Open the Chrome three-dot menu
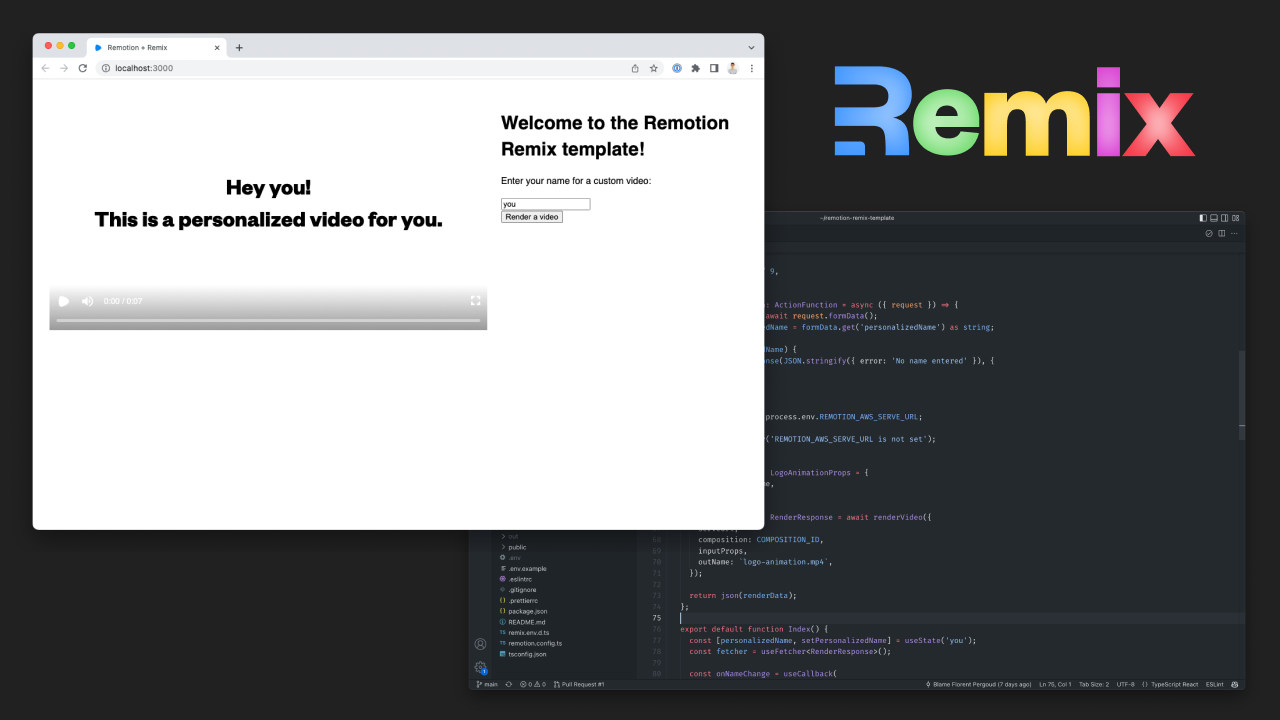The image size is (1280, 720). (751, 68)
